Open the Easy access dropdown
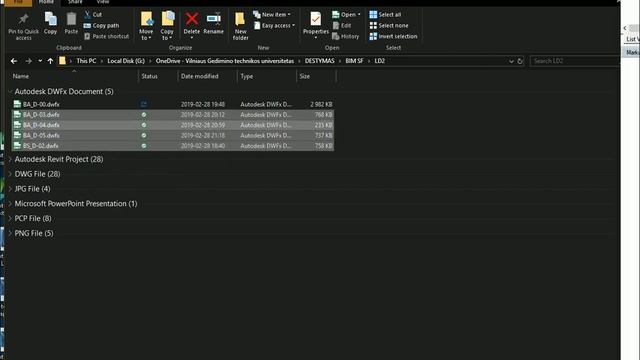Screen dimensions: 640x360 pyautogui.click(x=274, y=25)
